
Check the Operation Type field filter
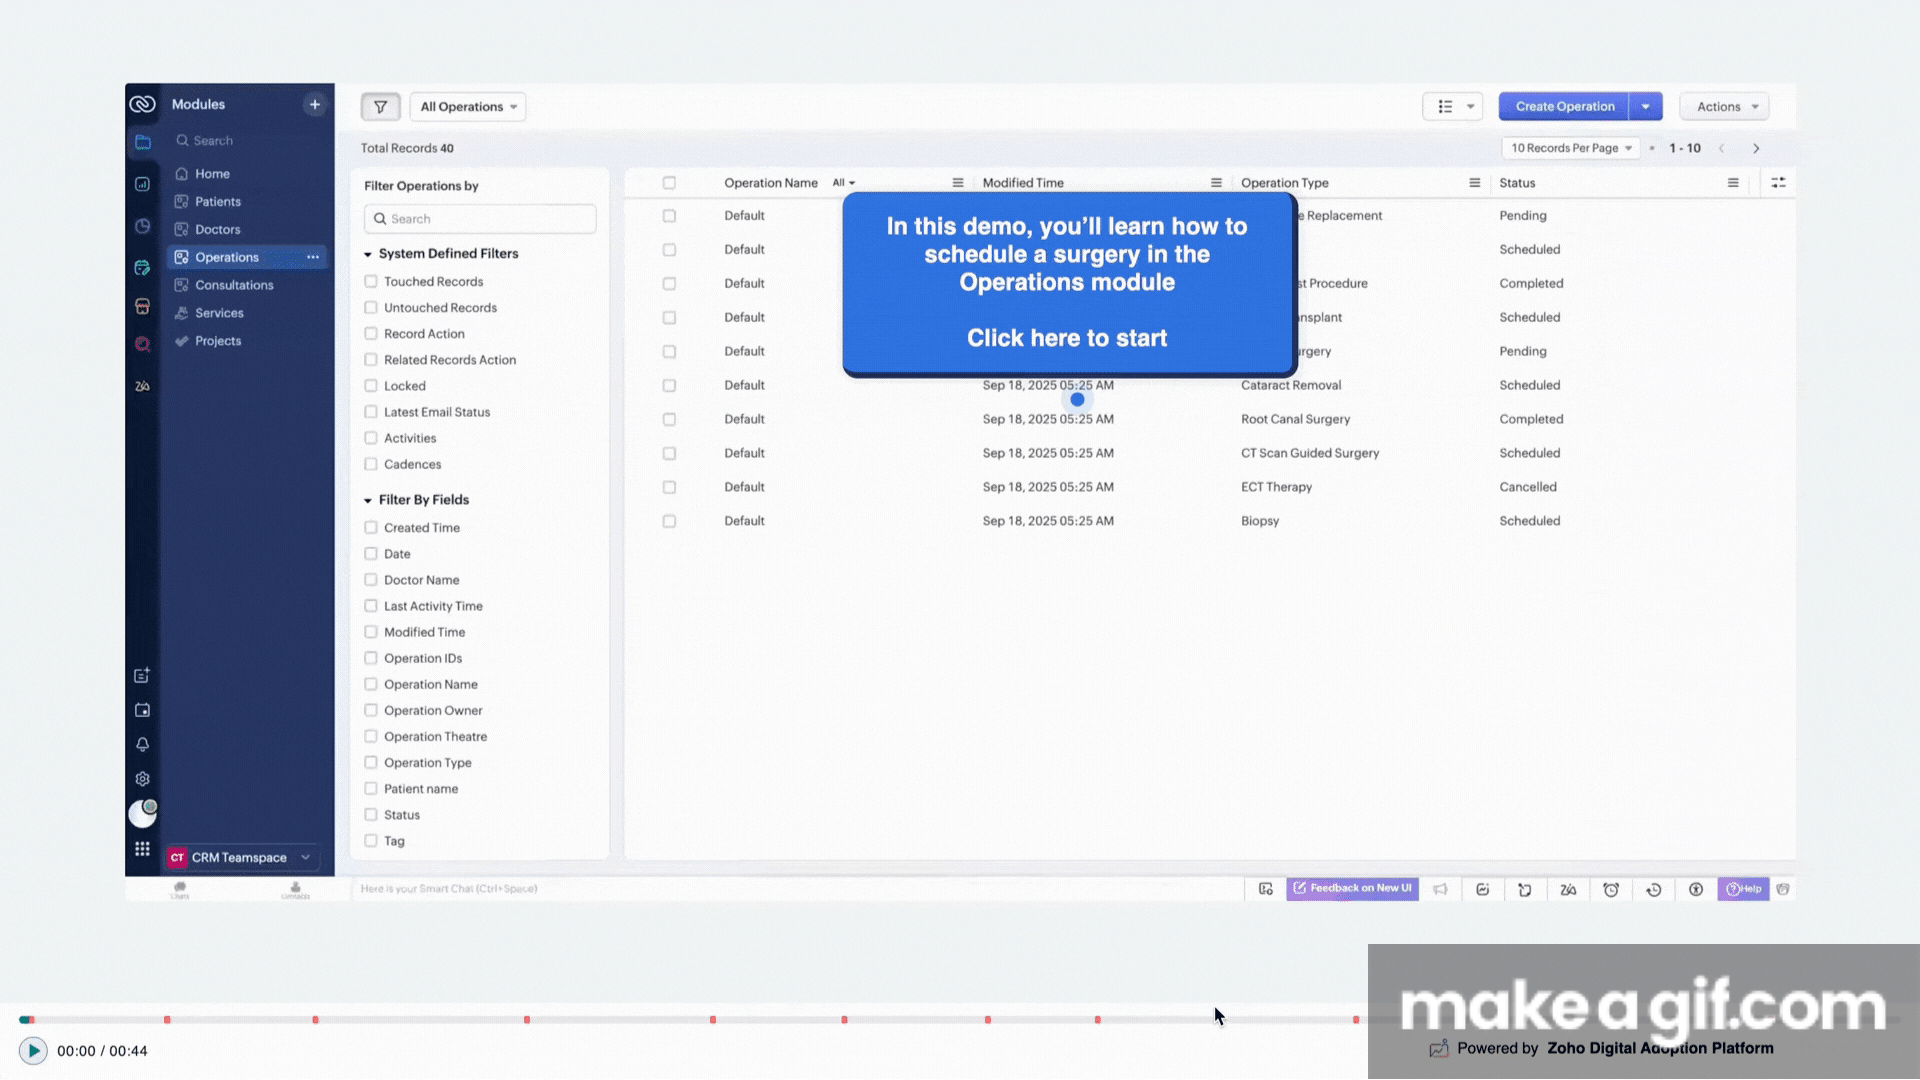(x=371, y=763)
